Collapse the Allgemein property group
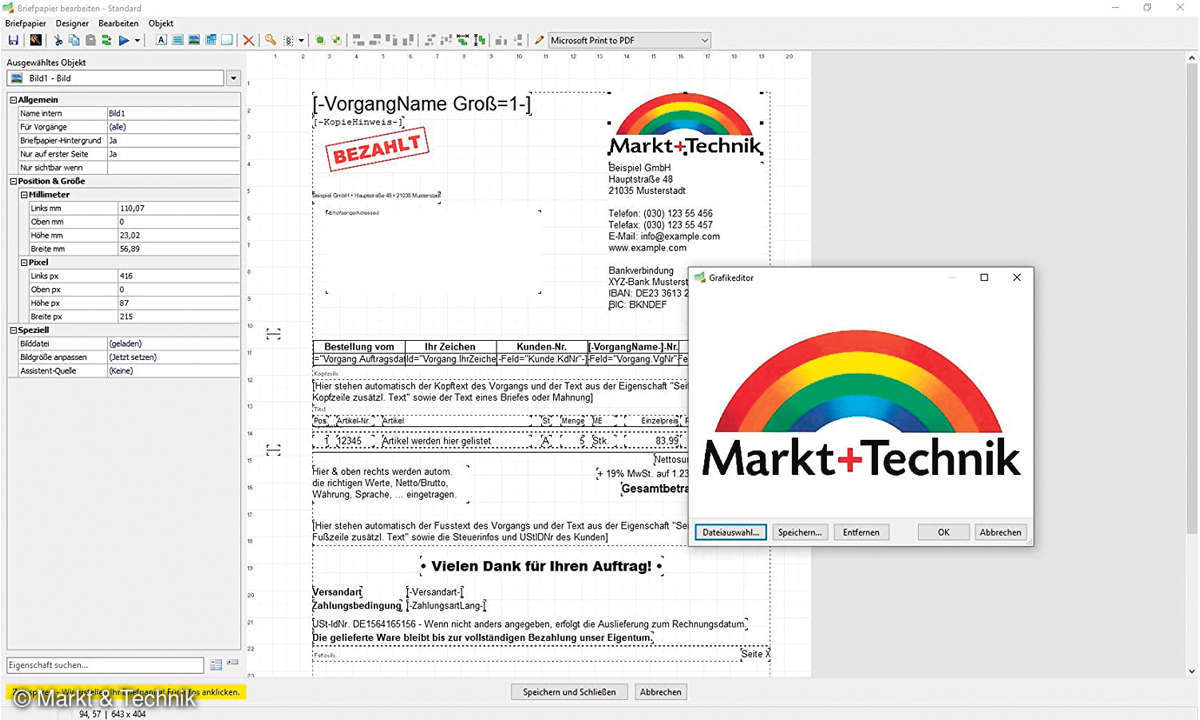Image resolution: width=1200 pixels, height=720 pixels. point(13,100)
